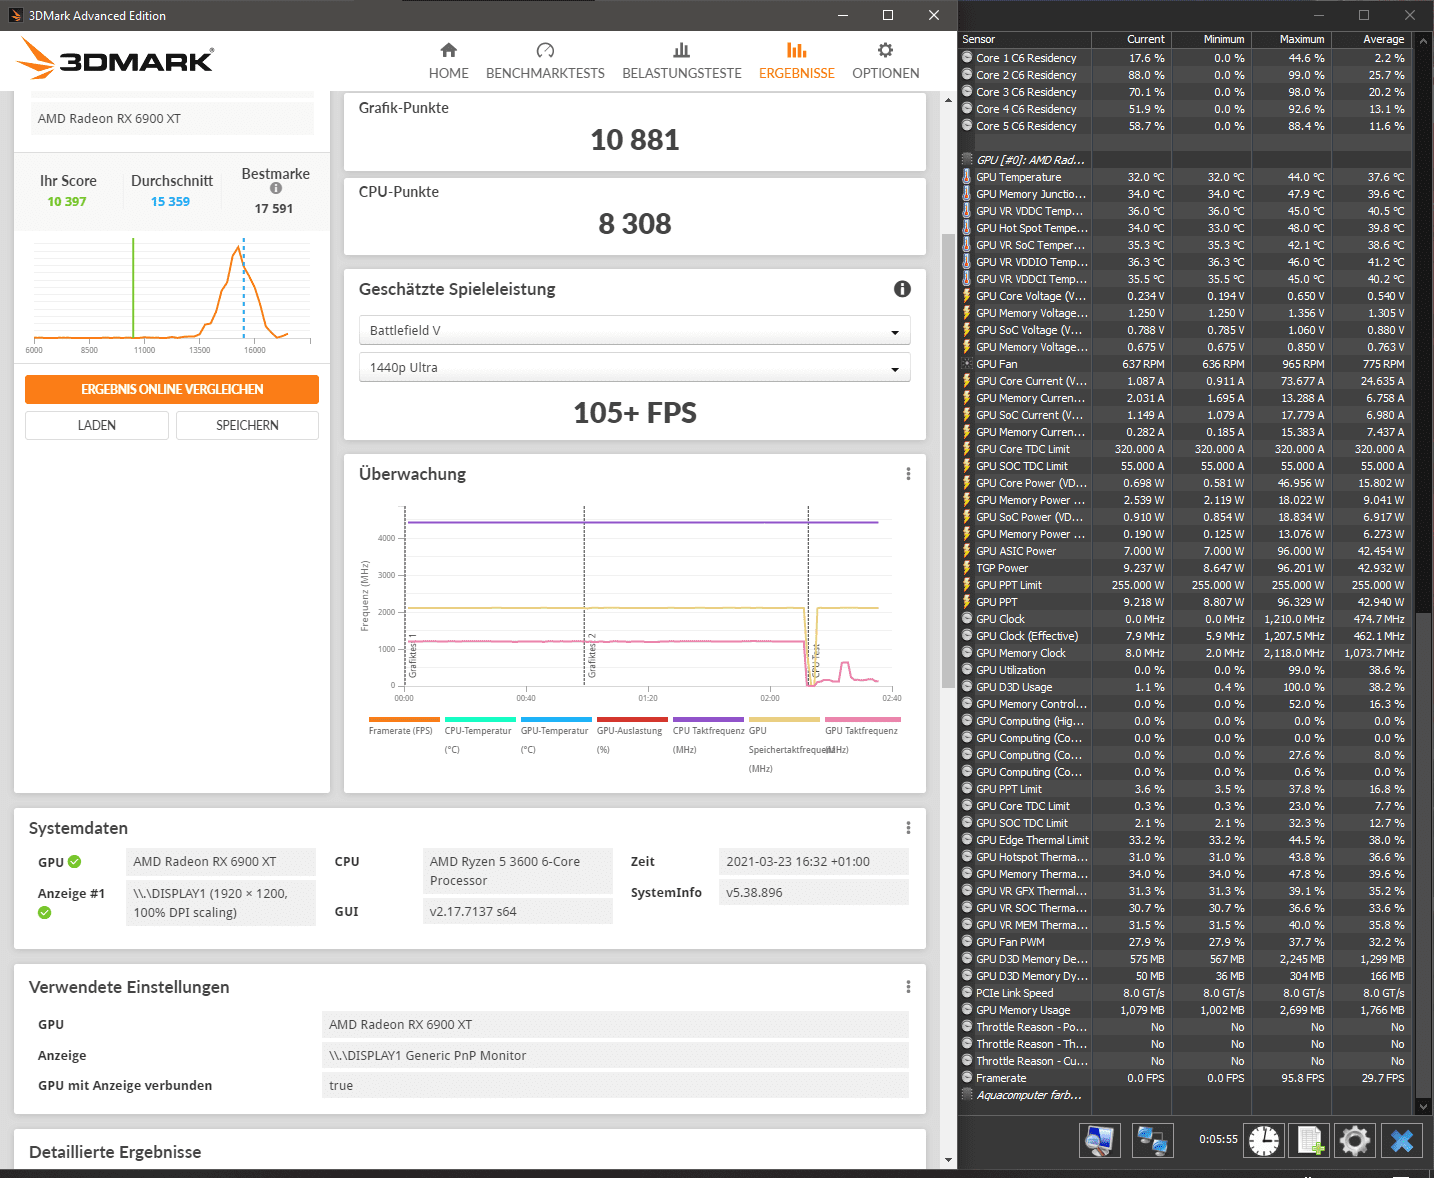Toggle the GPU-Auslastung legend swatch

[x=632, y=720]
